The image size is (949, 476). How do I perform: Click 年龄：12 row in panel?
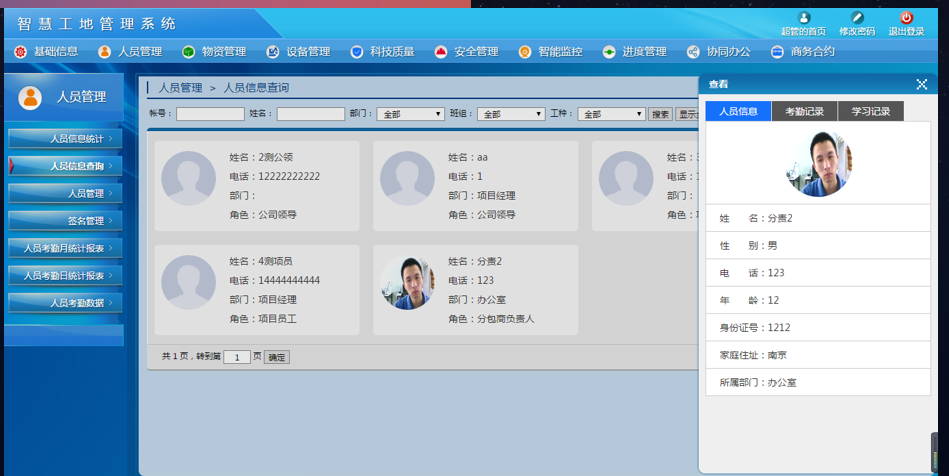tap(818, 300)
